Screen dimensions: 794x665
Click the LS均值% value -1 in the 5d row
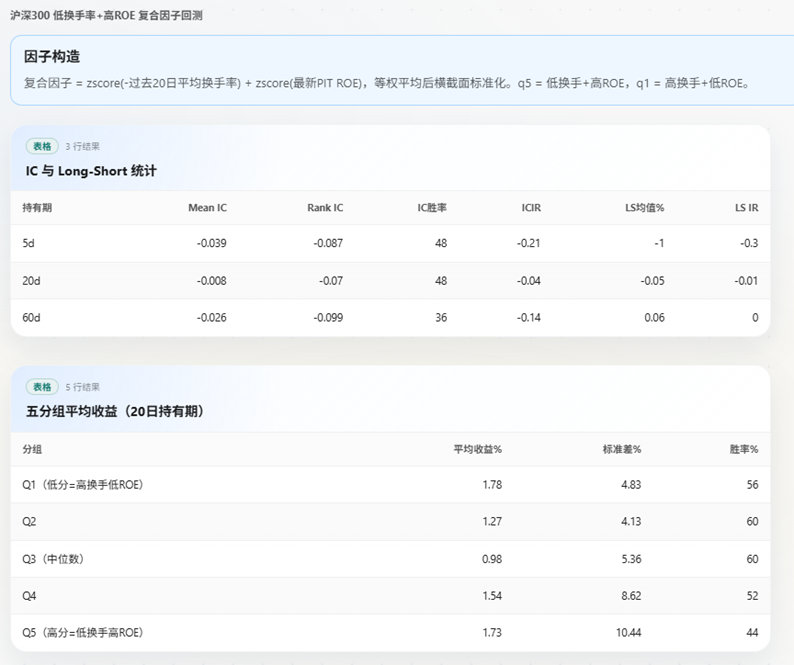(x=659, y=244)
